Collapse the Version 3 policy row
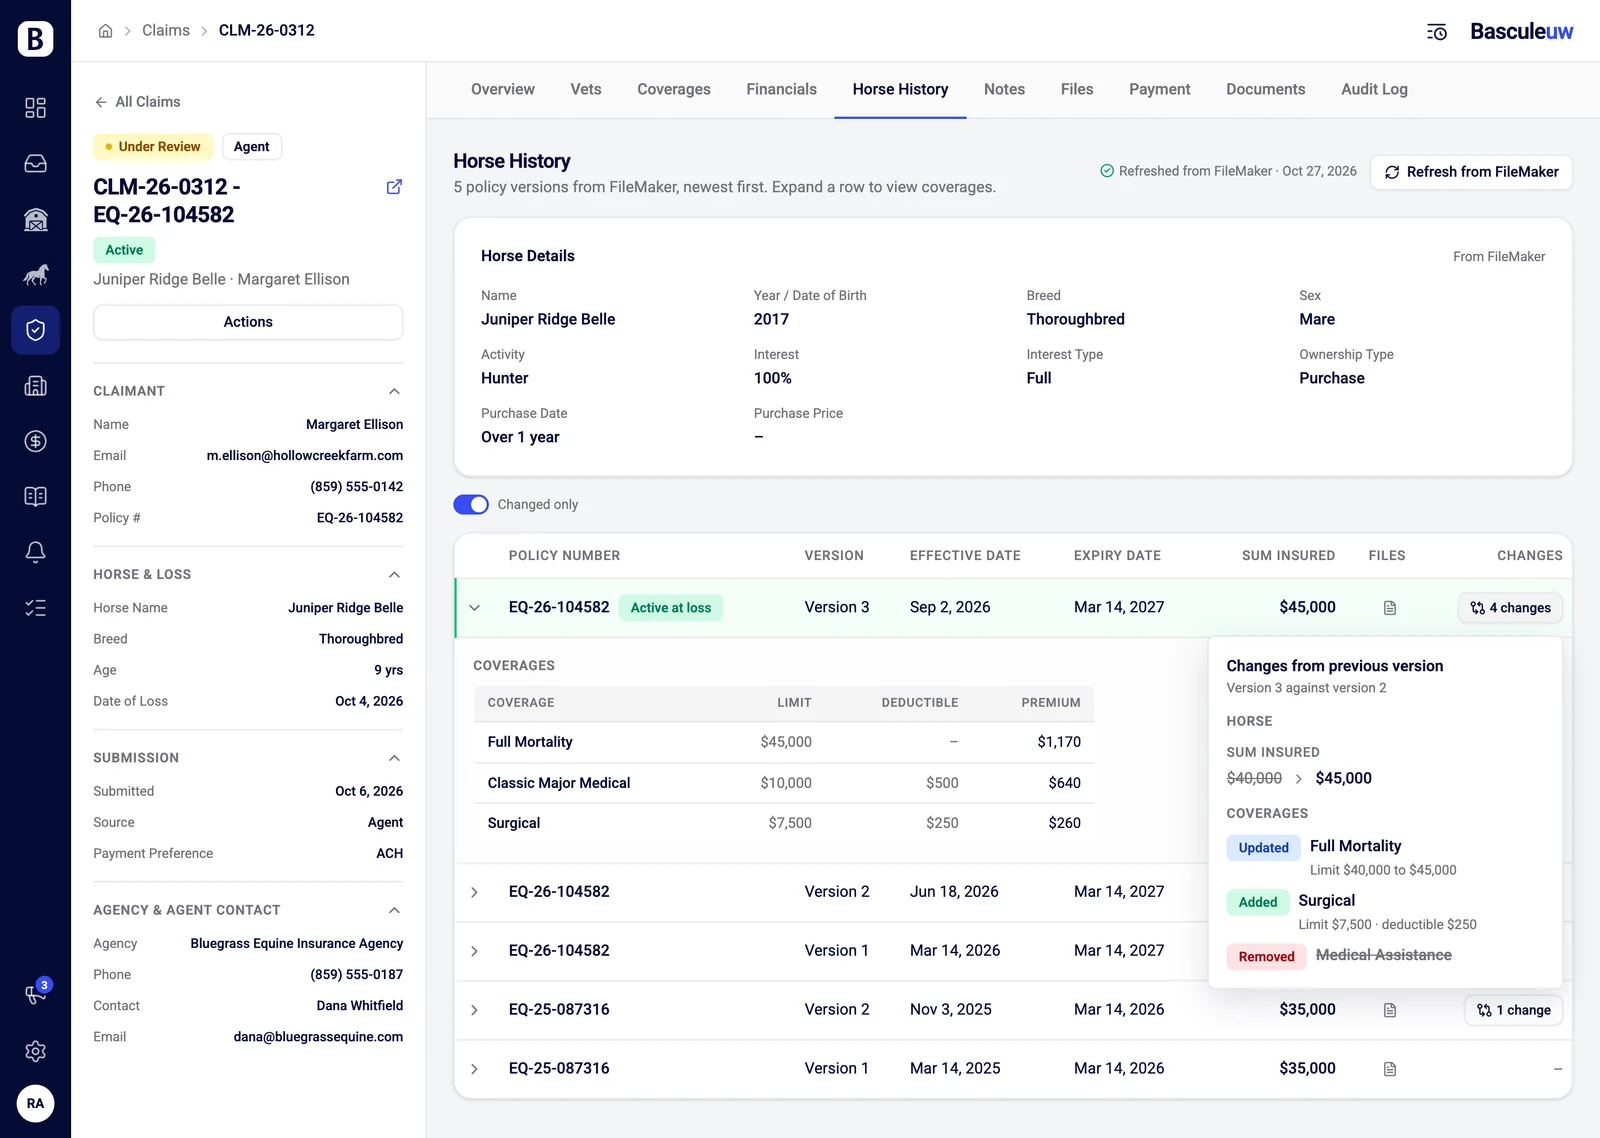Viewport: 1600px width, 1138px height. point(474,608)
